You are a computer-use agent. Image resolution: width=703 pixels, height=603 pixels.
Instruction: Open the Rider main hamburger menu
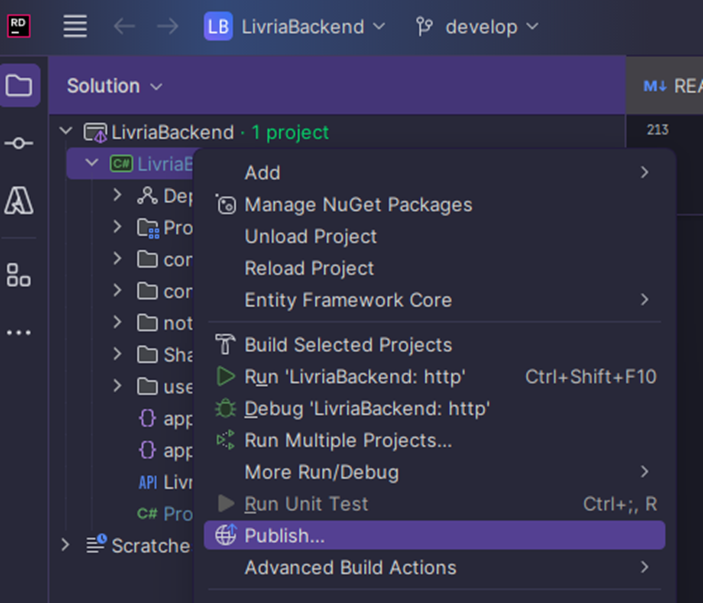point(75,26)
